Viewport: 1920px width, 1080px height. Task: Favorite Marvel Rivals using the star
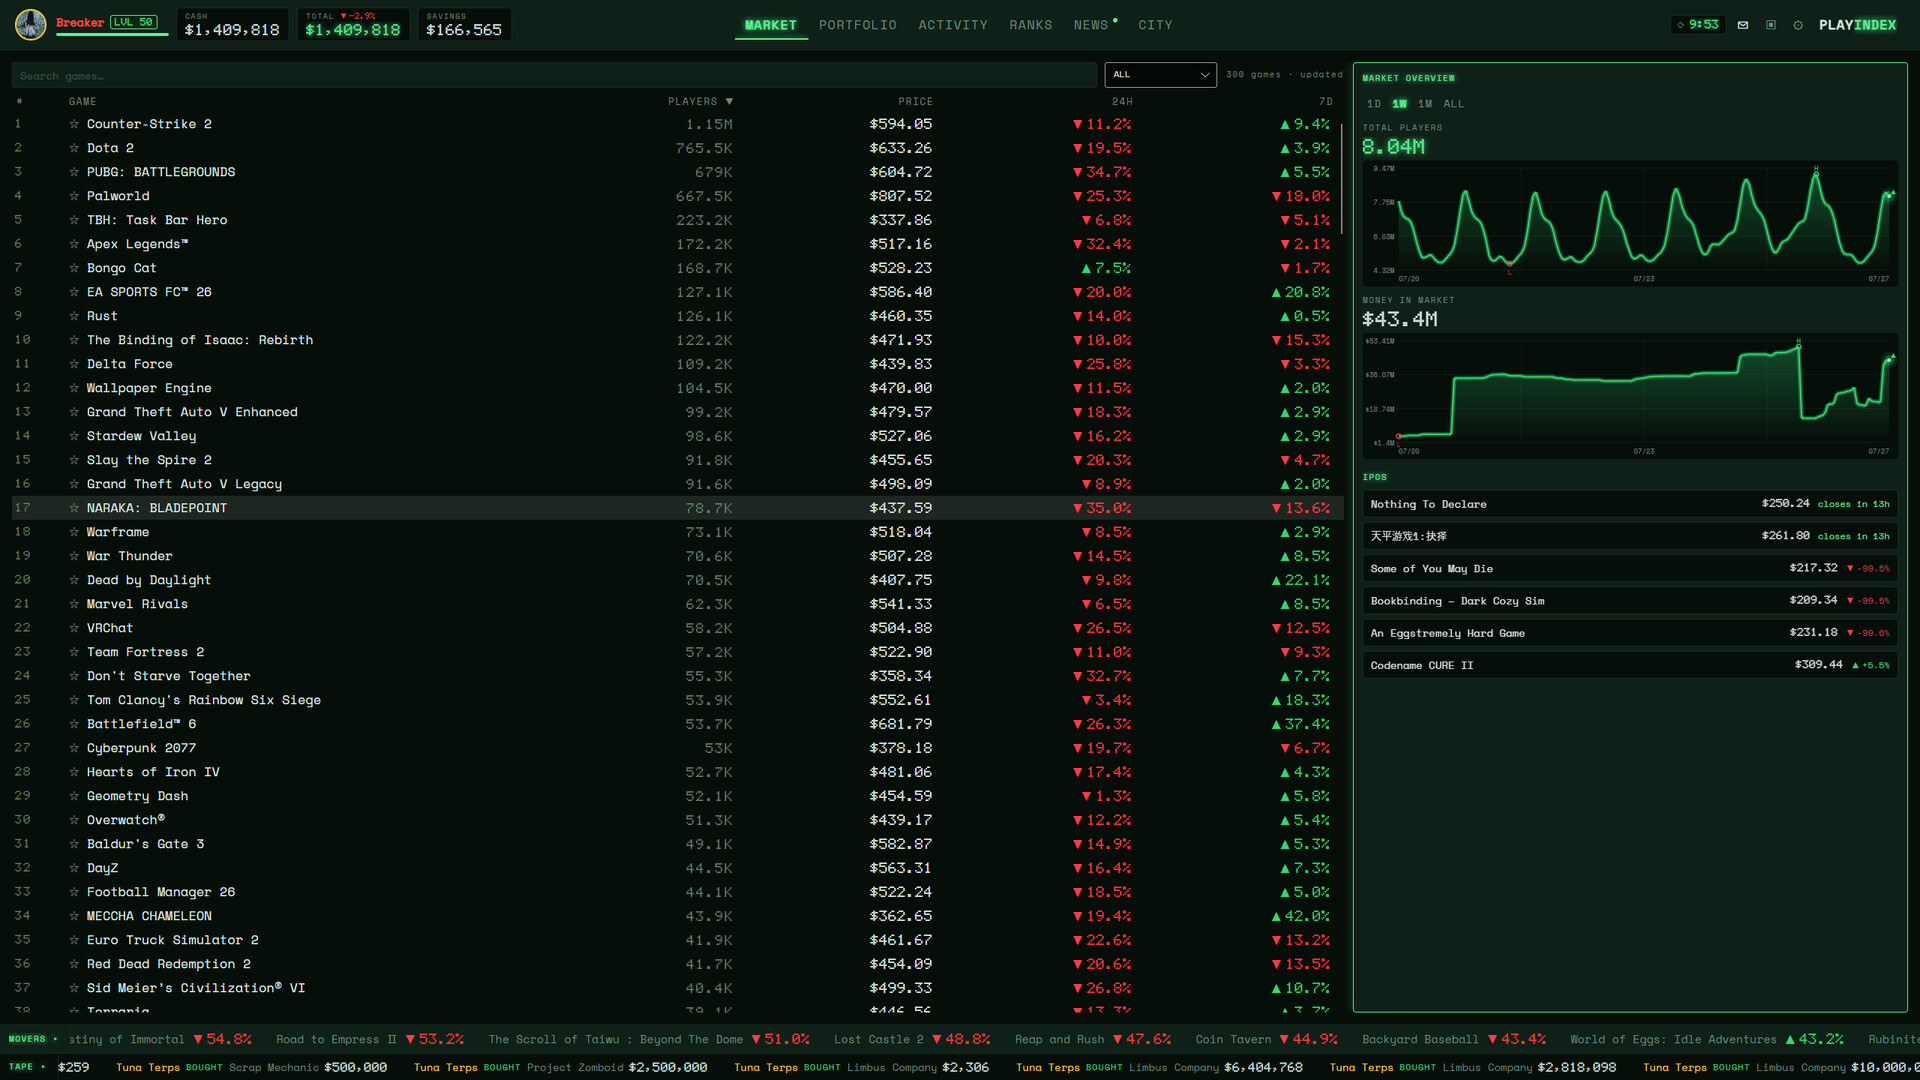pos(74,604)
